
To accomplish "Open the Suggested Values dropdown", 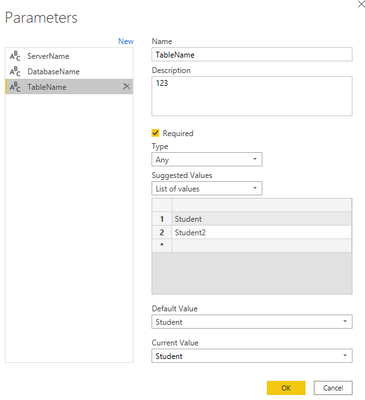I will (x=207, y=188).
